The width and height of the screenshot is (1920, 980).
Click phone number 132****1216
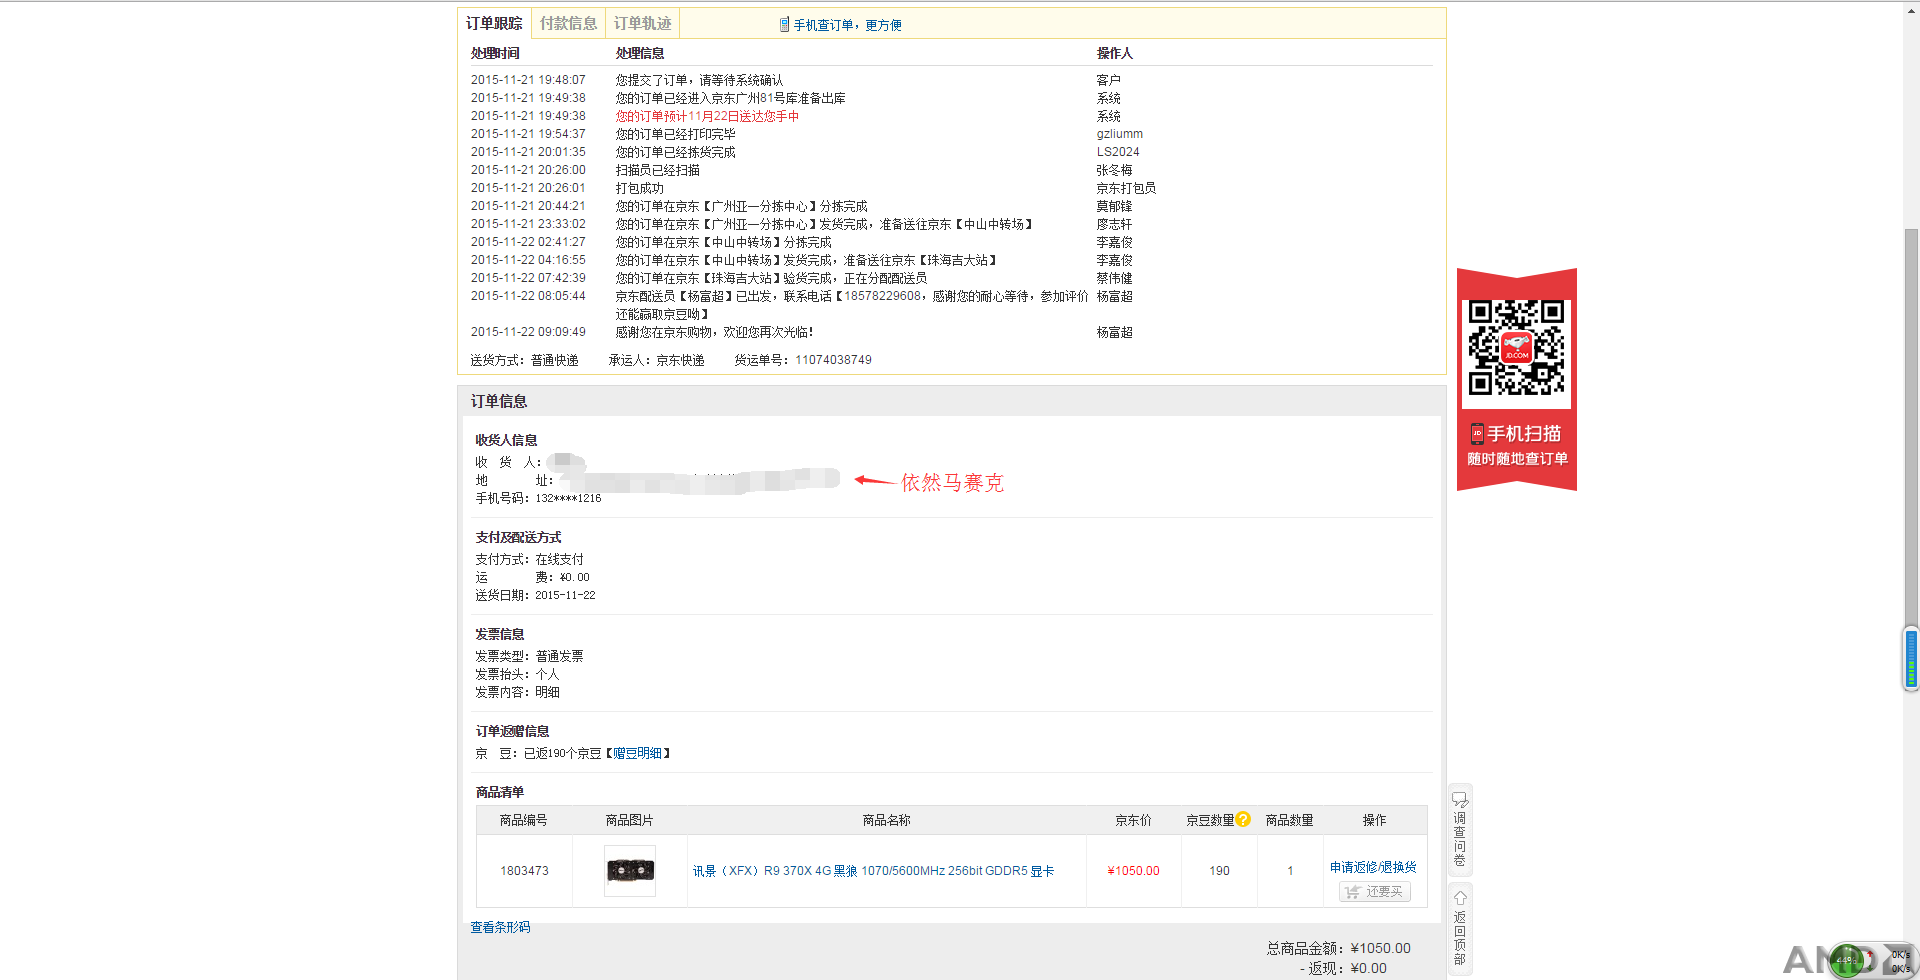click(568, 498)
